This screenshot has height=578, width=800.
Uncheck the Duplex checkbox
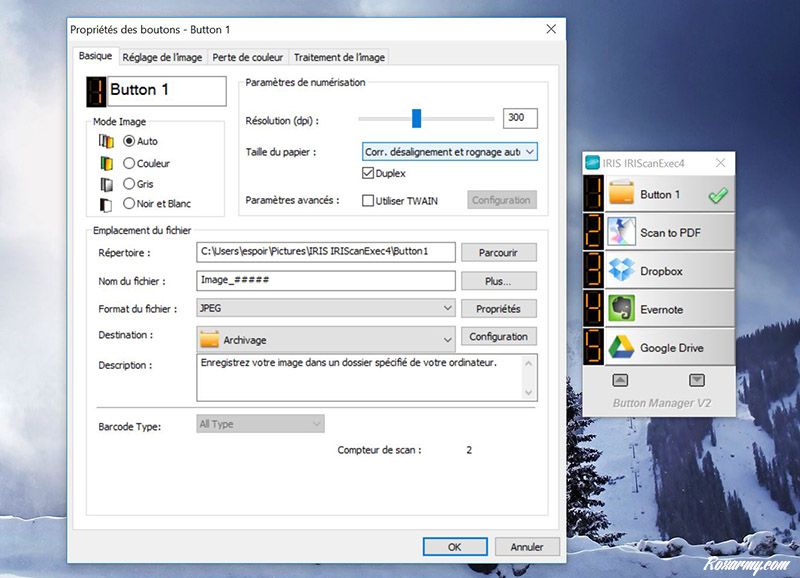[x=368, y=173]
